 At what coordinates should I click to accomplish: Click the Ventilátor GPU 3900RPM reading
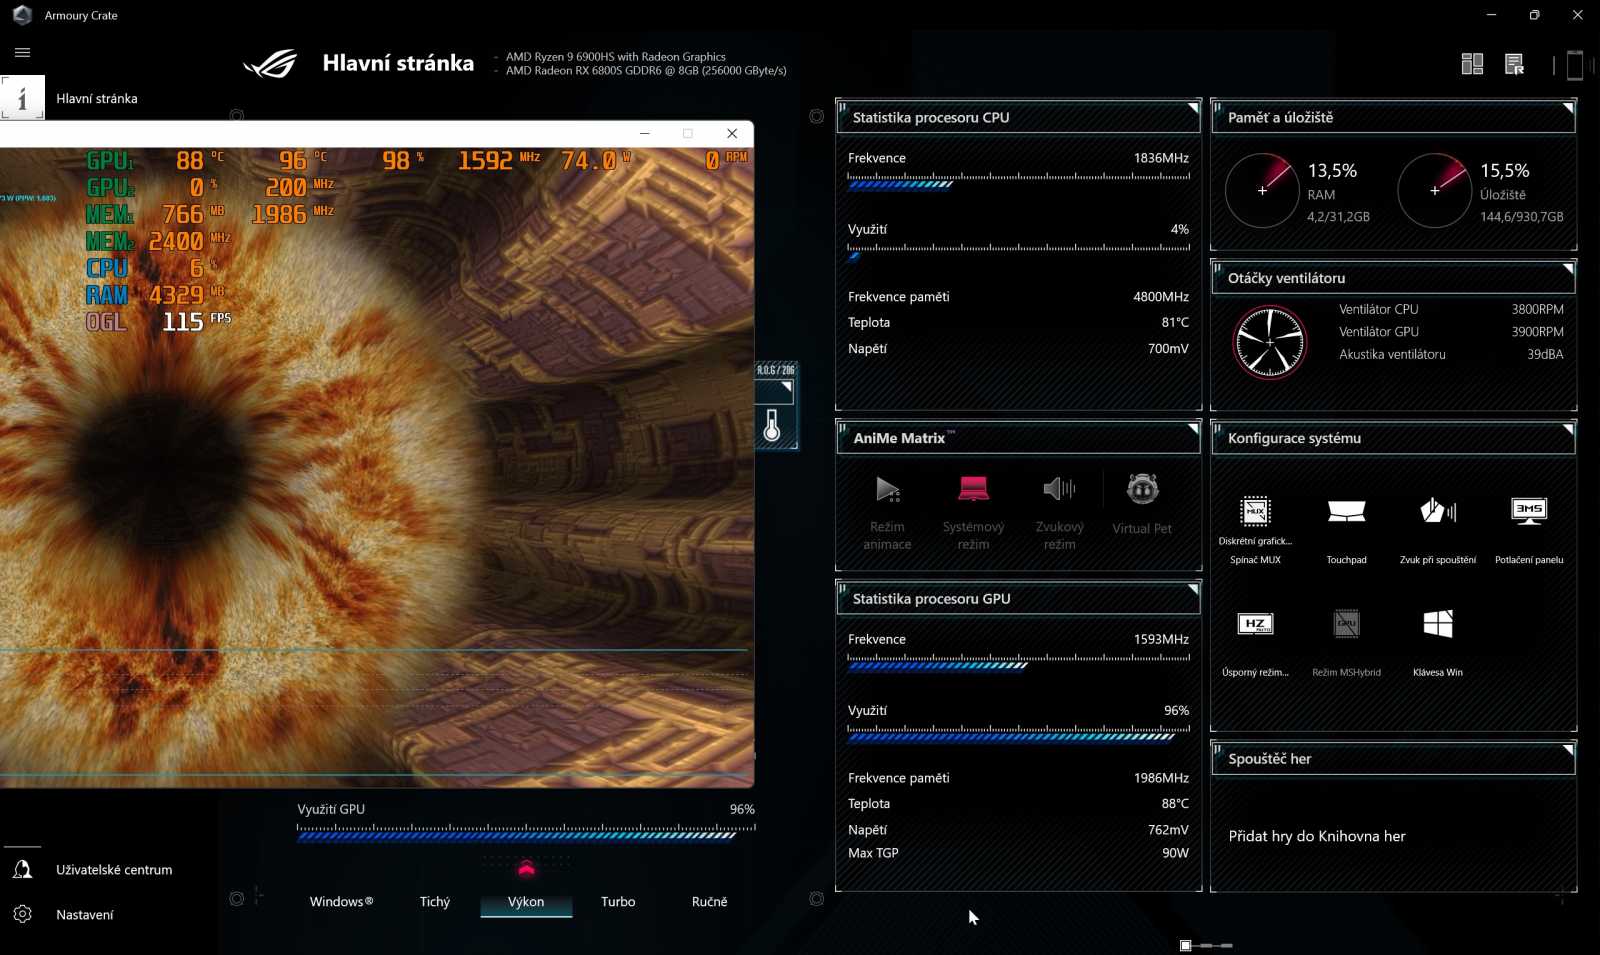tap(1537, 332)
